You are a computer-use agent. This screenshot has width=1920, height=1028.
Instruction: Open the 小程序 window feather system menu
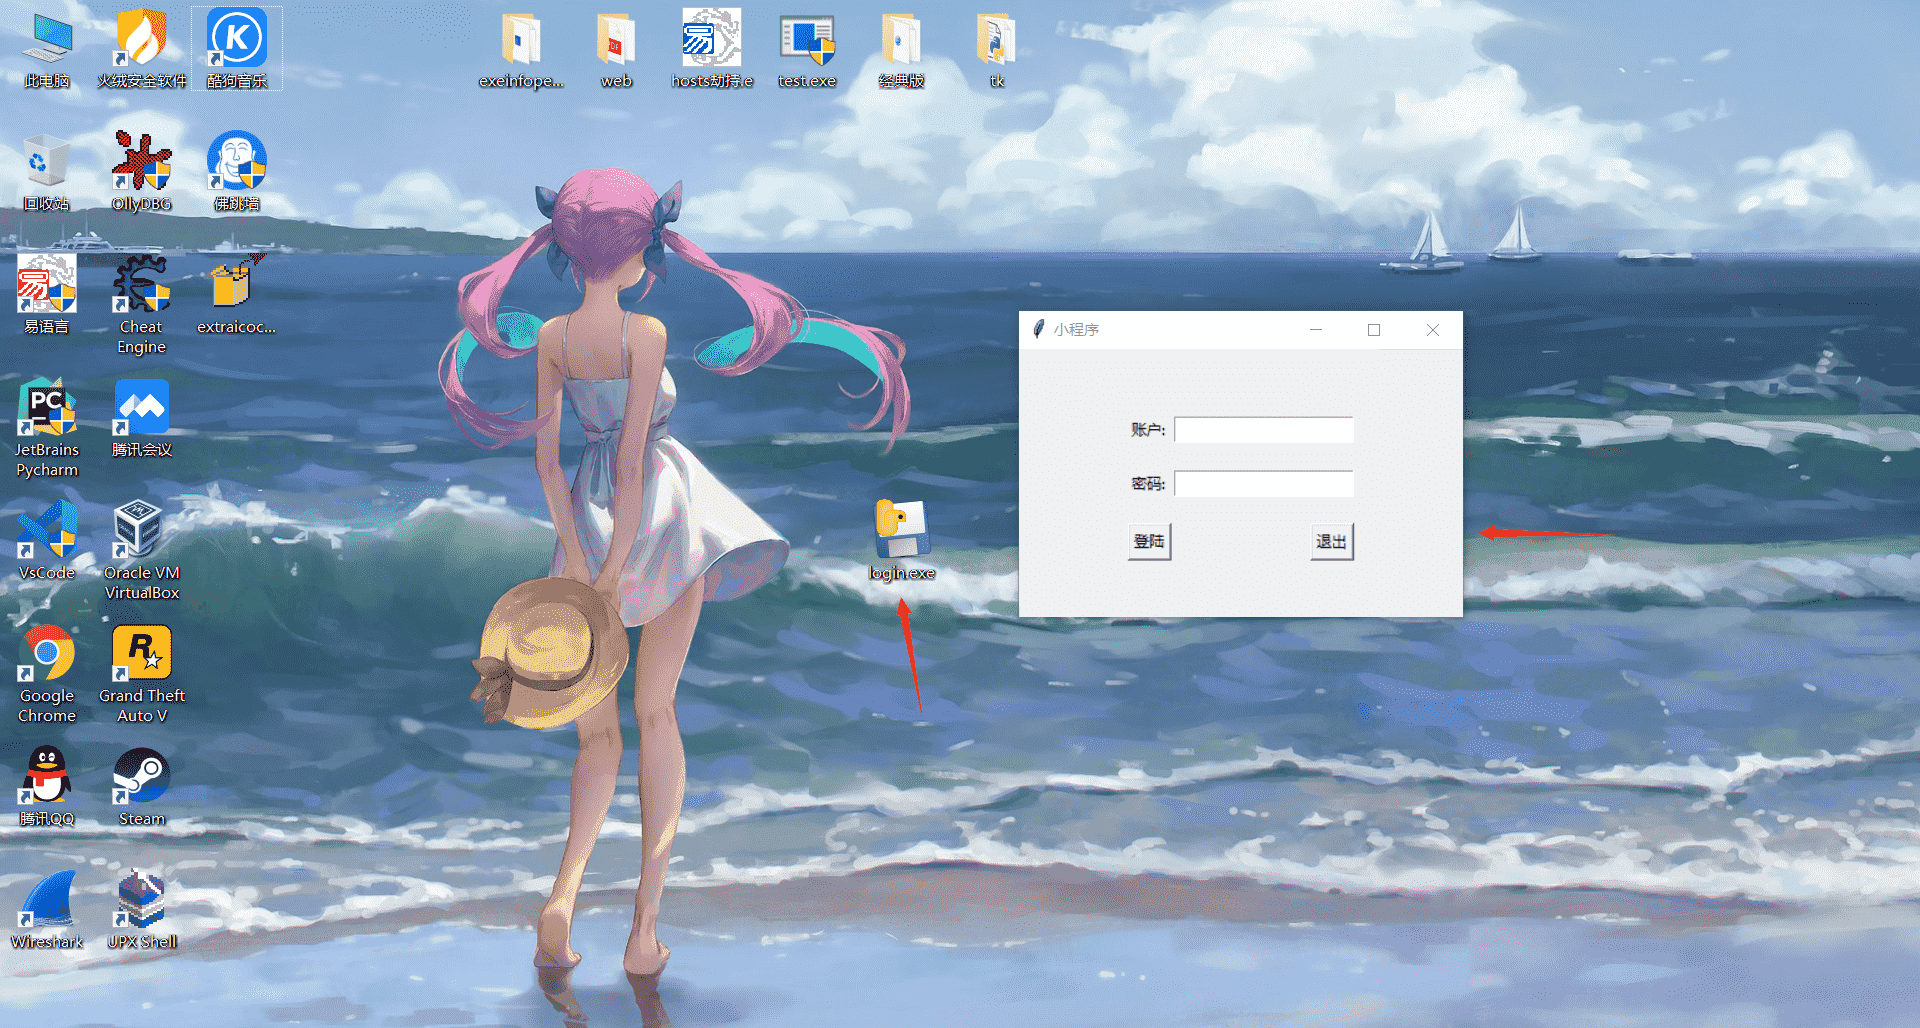click(x=1039, y=329)
